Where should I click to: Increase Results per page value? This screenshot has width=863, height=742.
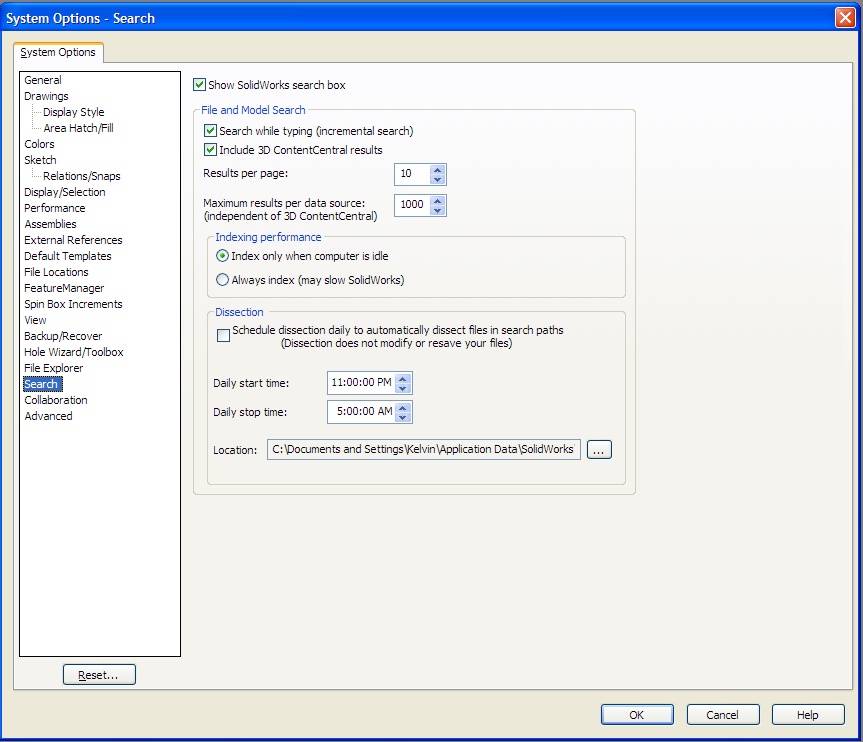tap(438, 170)
